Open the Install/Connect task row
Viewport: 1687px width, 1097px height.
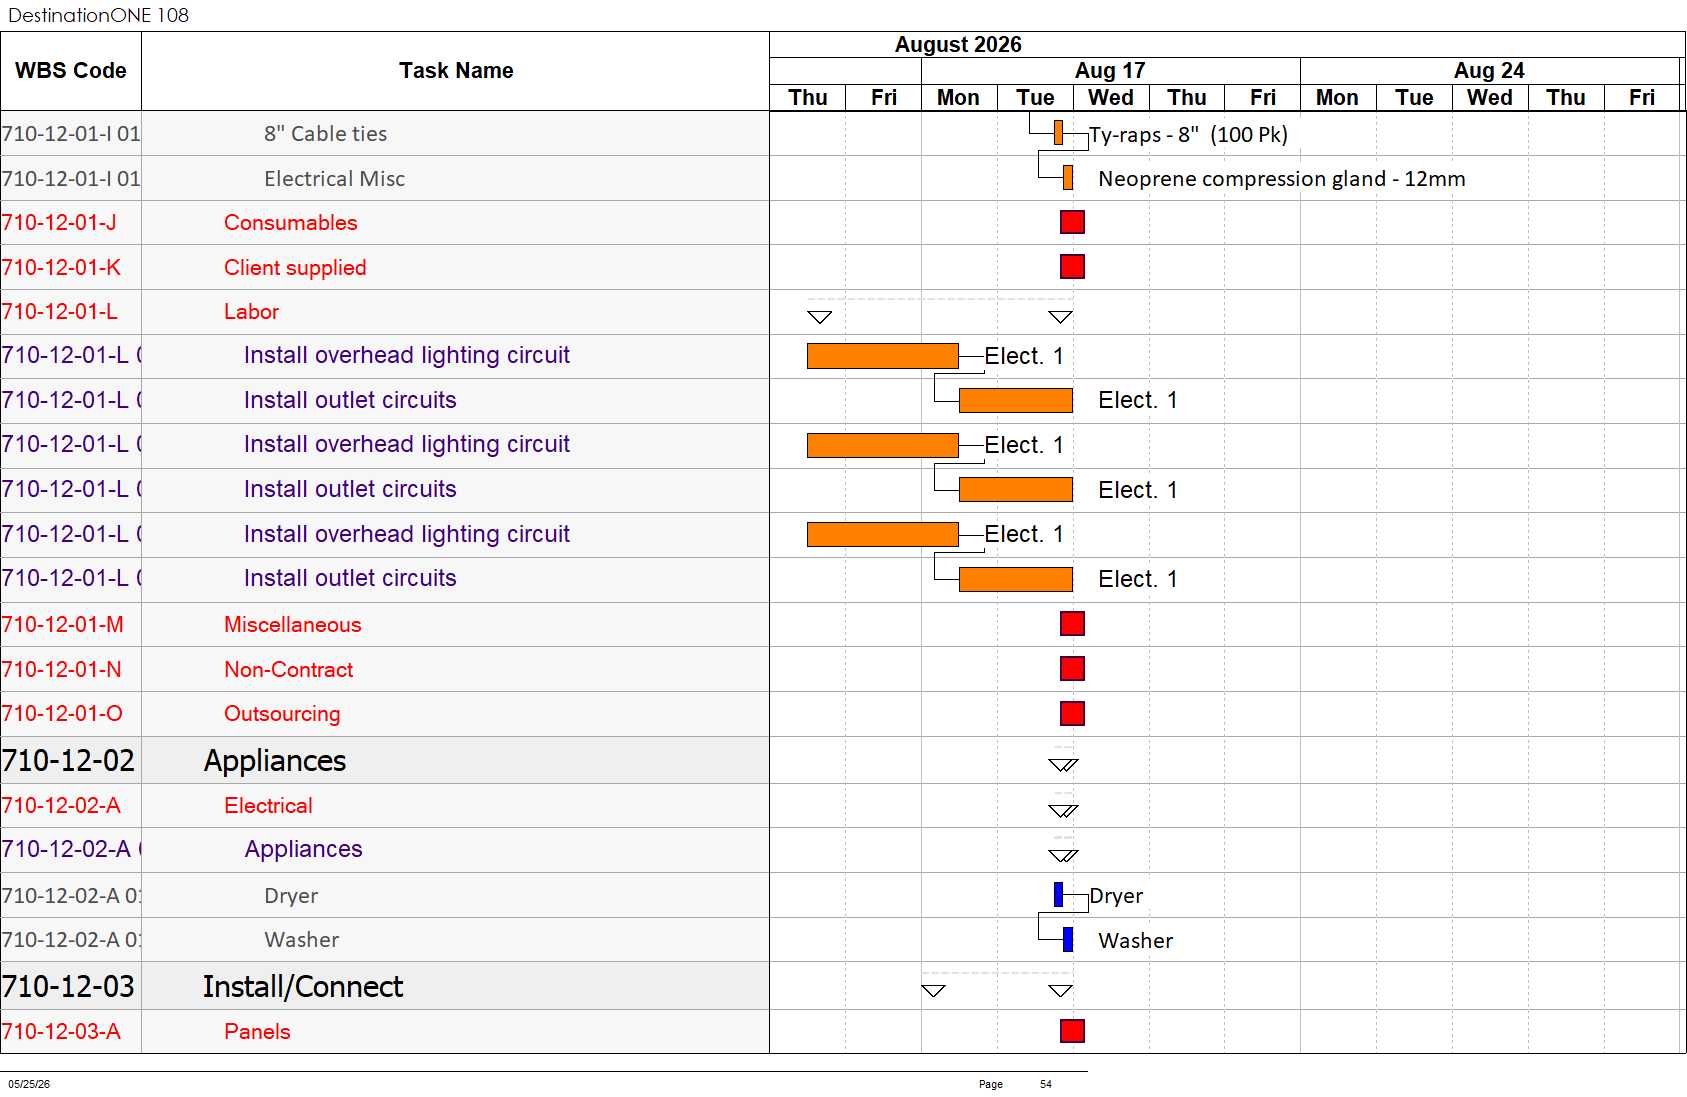click(385, 986)
